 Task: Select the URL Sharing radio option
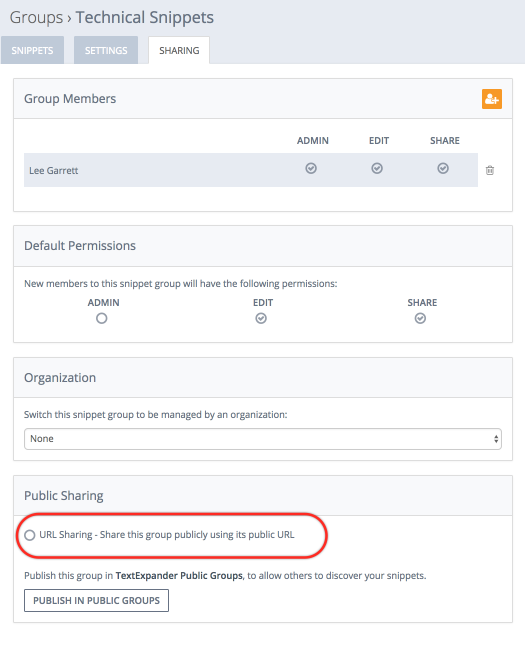(x=29, y=535)
